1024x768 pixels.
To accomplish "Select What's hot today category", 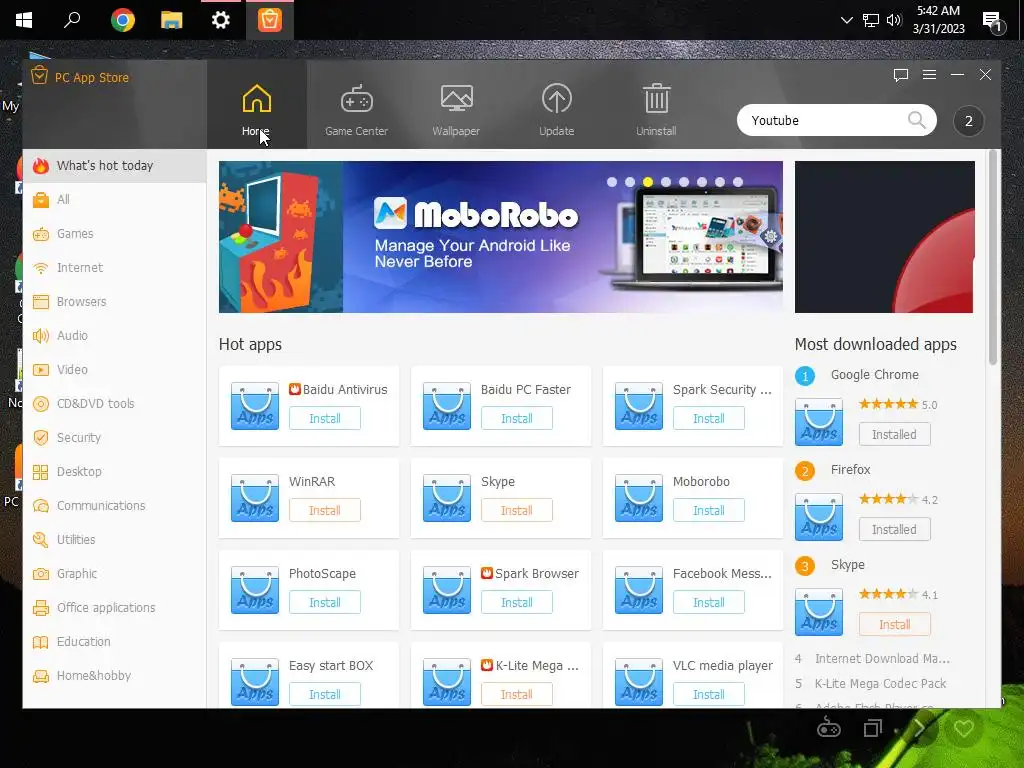I will pos(115,166).
